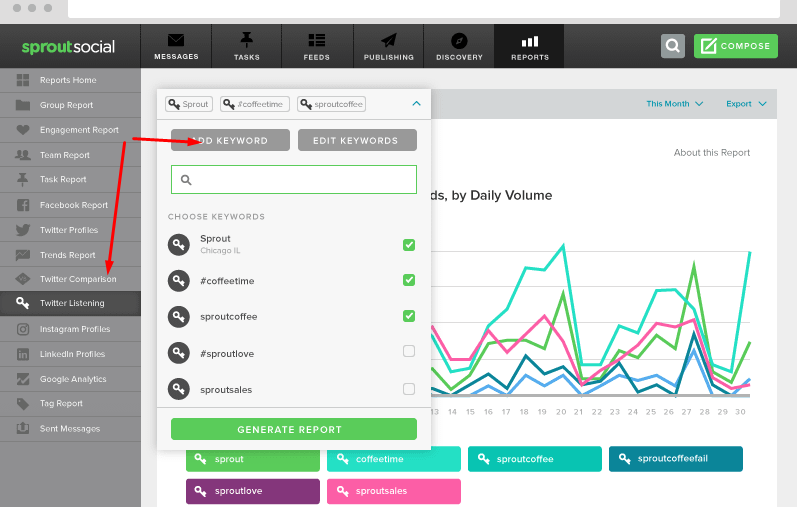Click the Add Keyword button
Screen dimensions: 797x507
(230, 140)
